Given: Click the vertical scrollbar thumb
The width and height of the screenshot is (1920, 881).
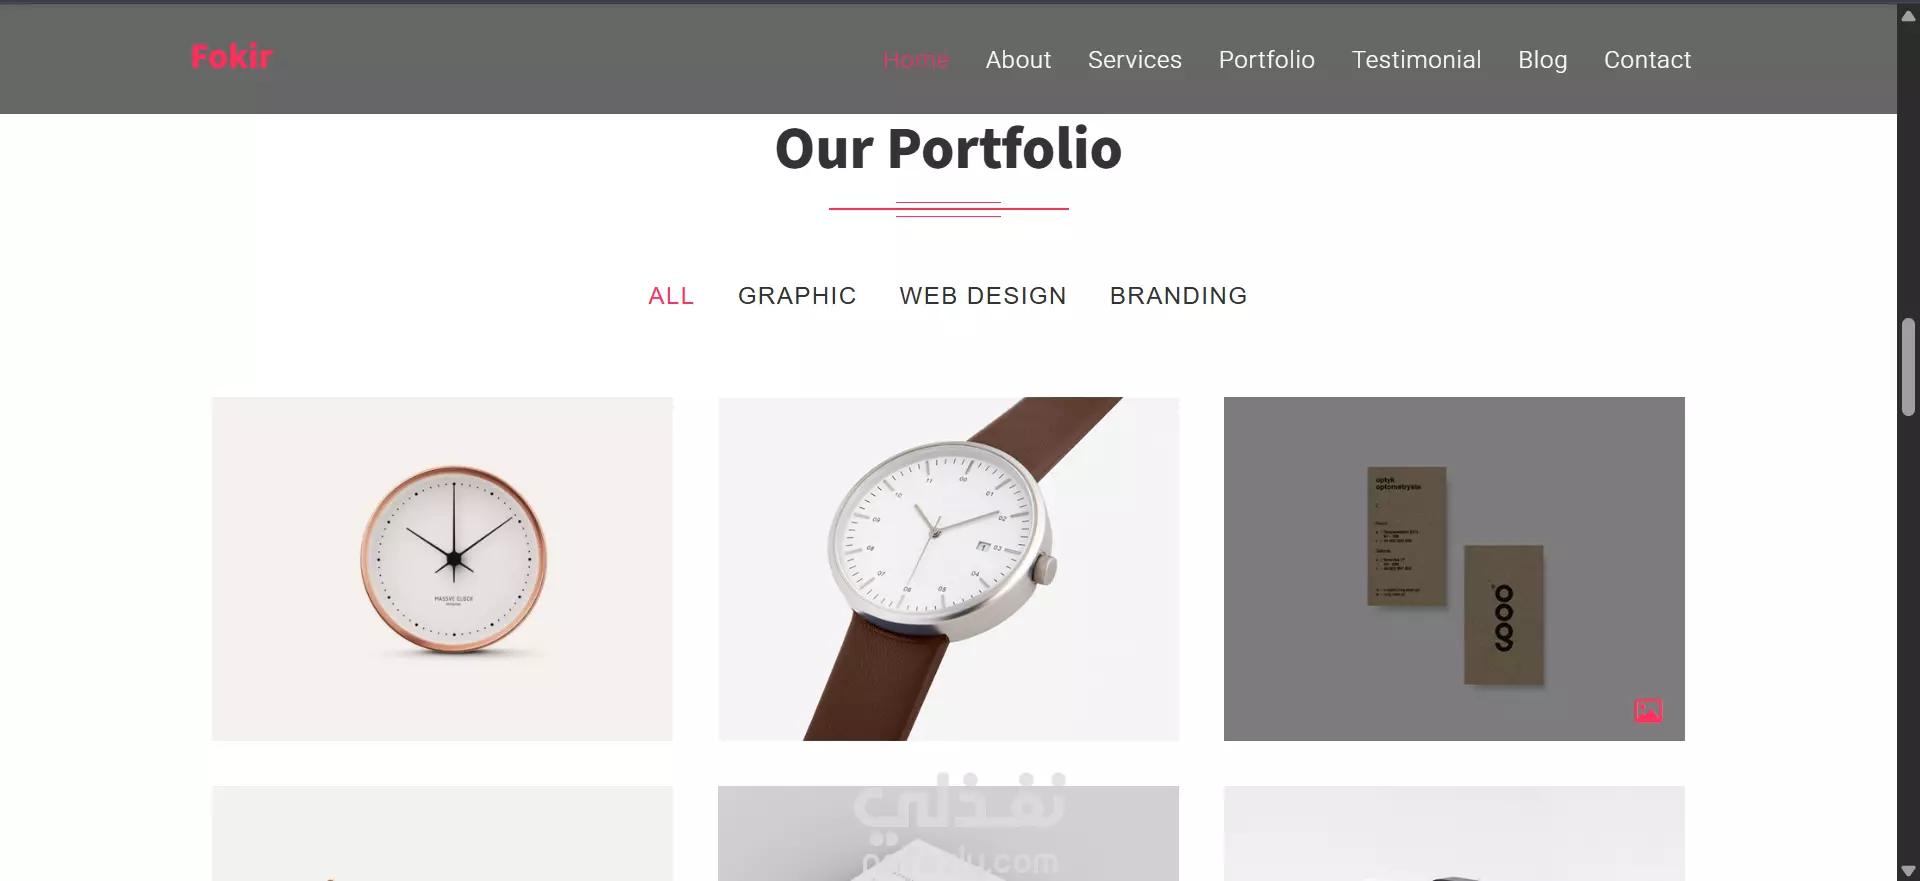Looking at the screenshot, I should [1908, 367].
